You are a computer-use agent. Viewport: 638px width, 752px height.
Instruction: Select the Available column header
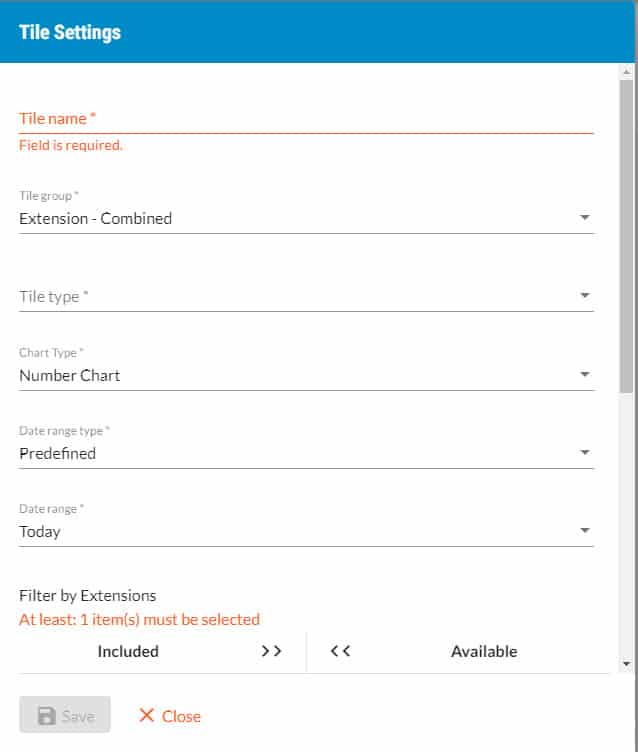click(x=484, y=651)
